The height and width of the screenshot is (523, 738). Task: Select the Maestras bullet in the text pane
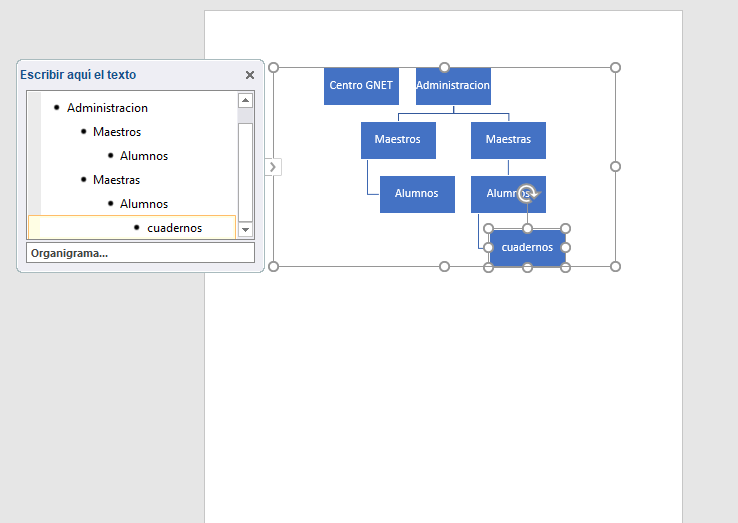[x=117, y=180]
